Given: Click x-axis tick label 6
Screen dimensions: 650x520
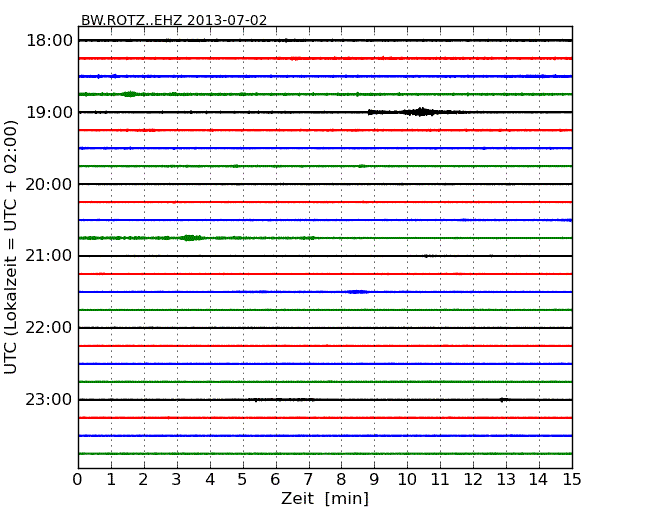Looking at the screenshot, I should tap(275, 479).
